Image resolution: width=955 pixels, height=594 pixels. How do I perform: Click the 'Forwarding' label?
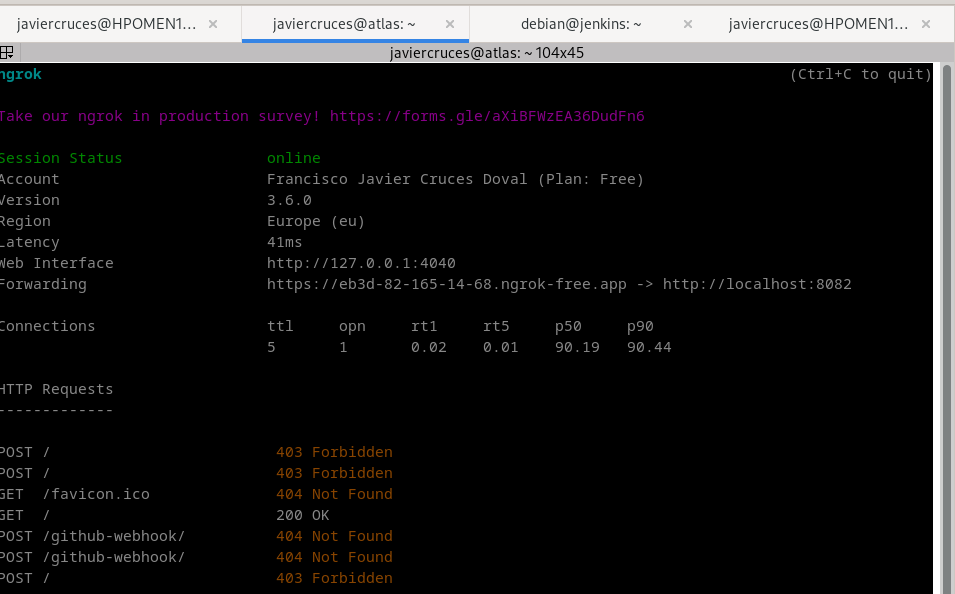(x=43, y=285)
